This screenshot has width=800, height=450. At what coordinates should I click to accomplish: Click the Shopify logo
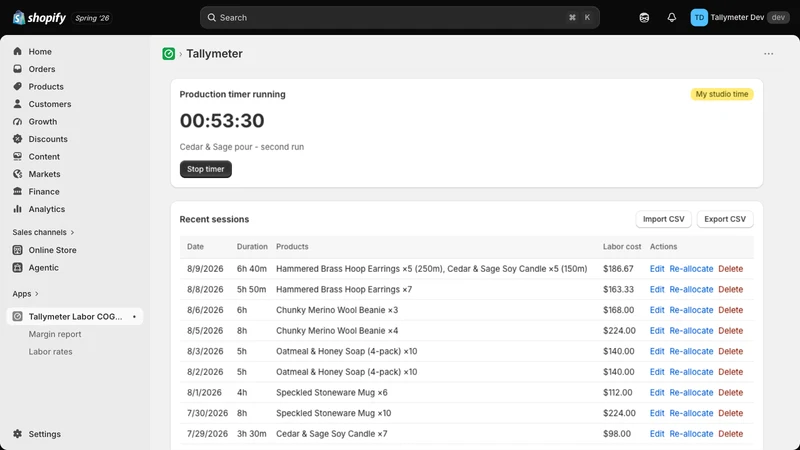click(x=39, y=18)
